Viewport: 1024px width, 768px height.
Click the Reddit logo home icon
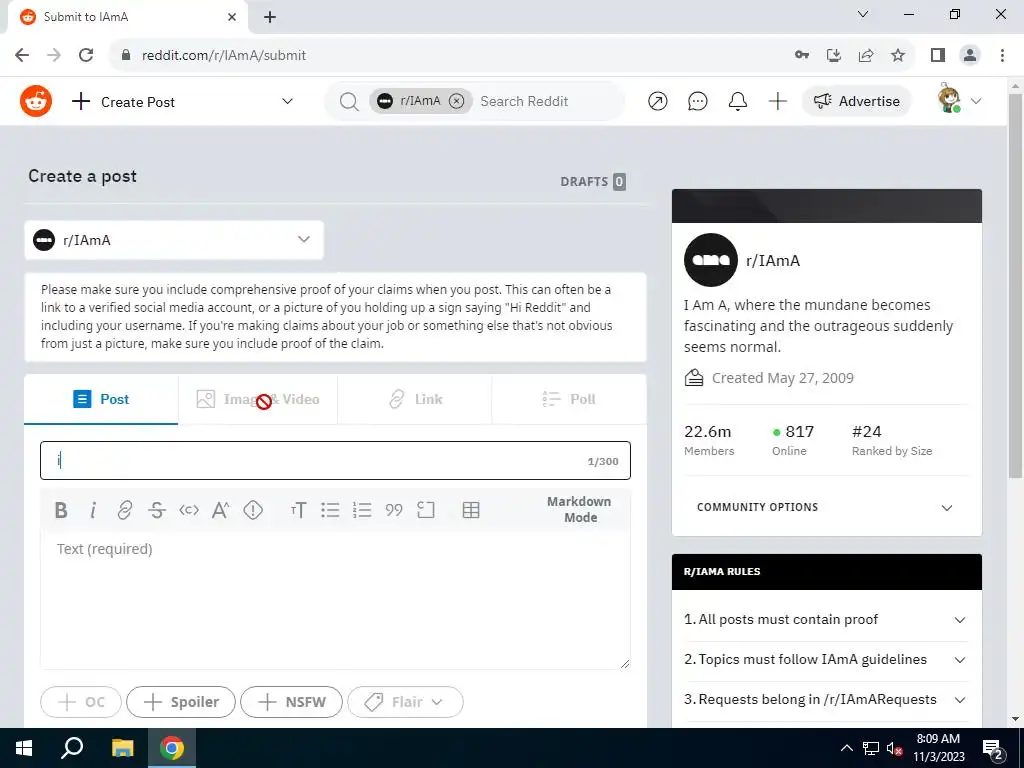[x=36, y=101]
